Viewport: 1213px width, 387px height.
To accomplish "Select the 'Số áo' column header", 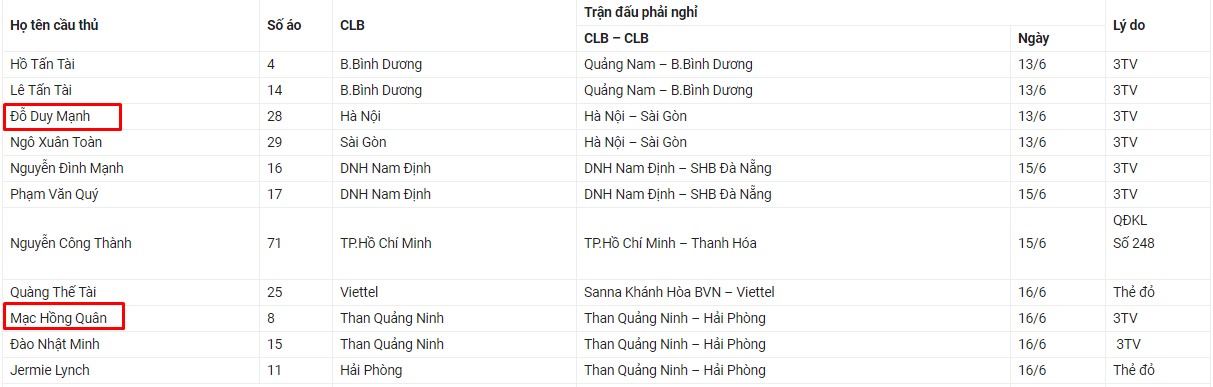I will coord(285,25).
